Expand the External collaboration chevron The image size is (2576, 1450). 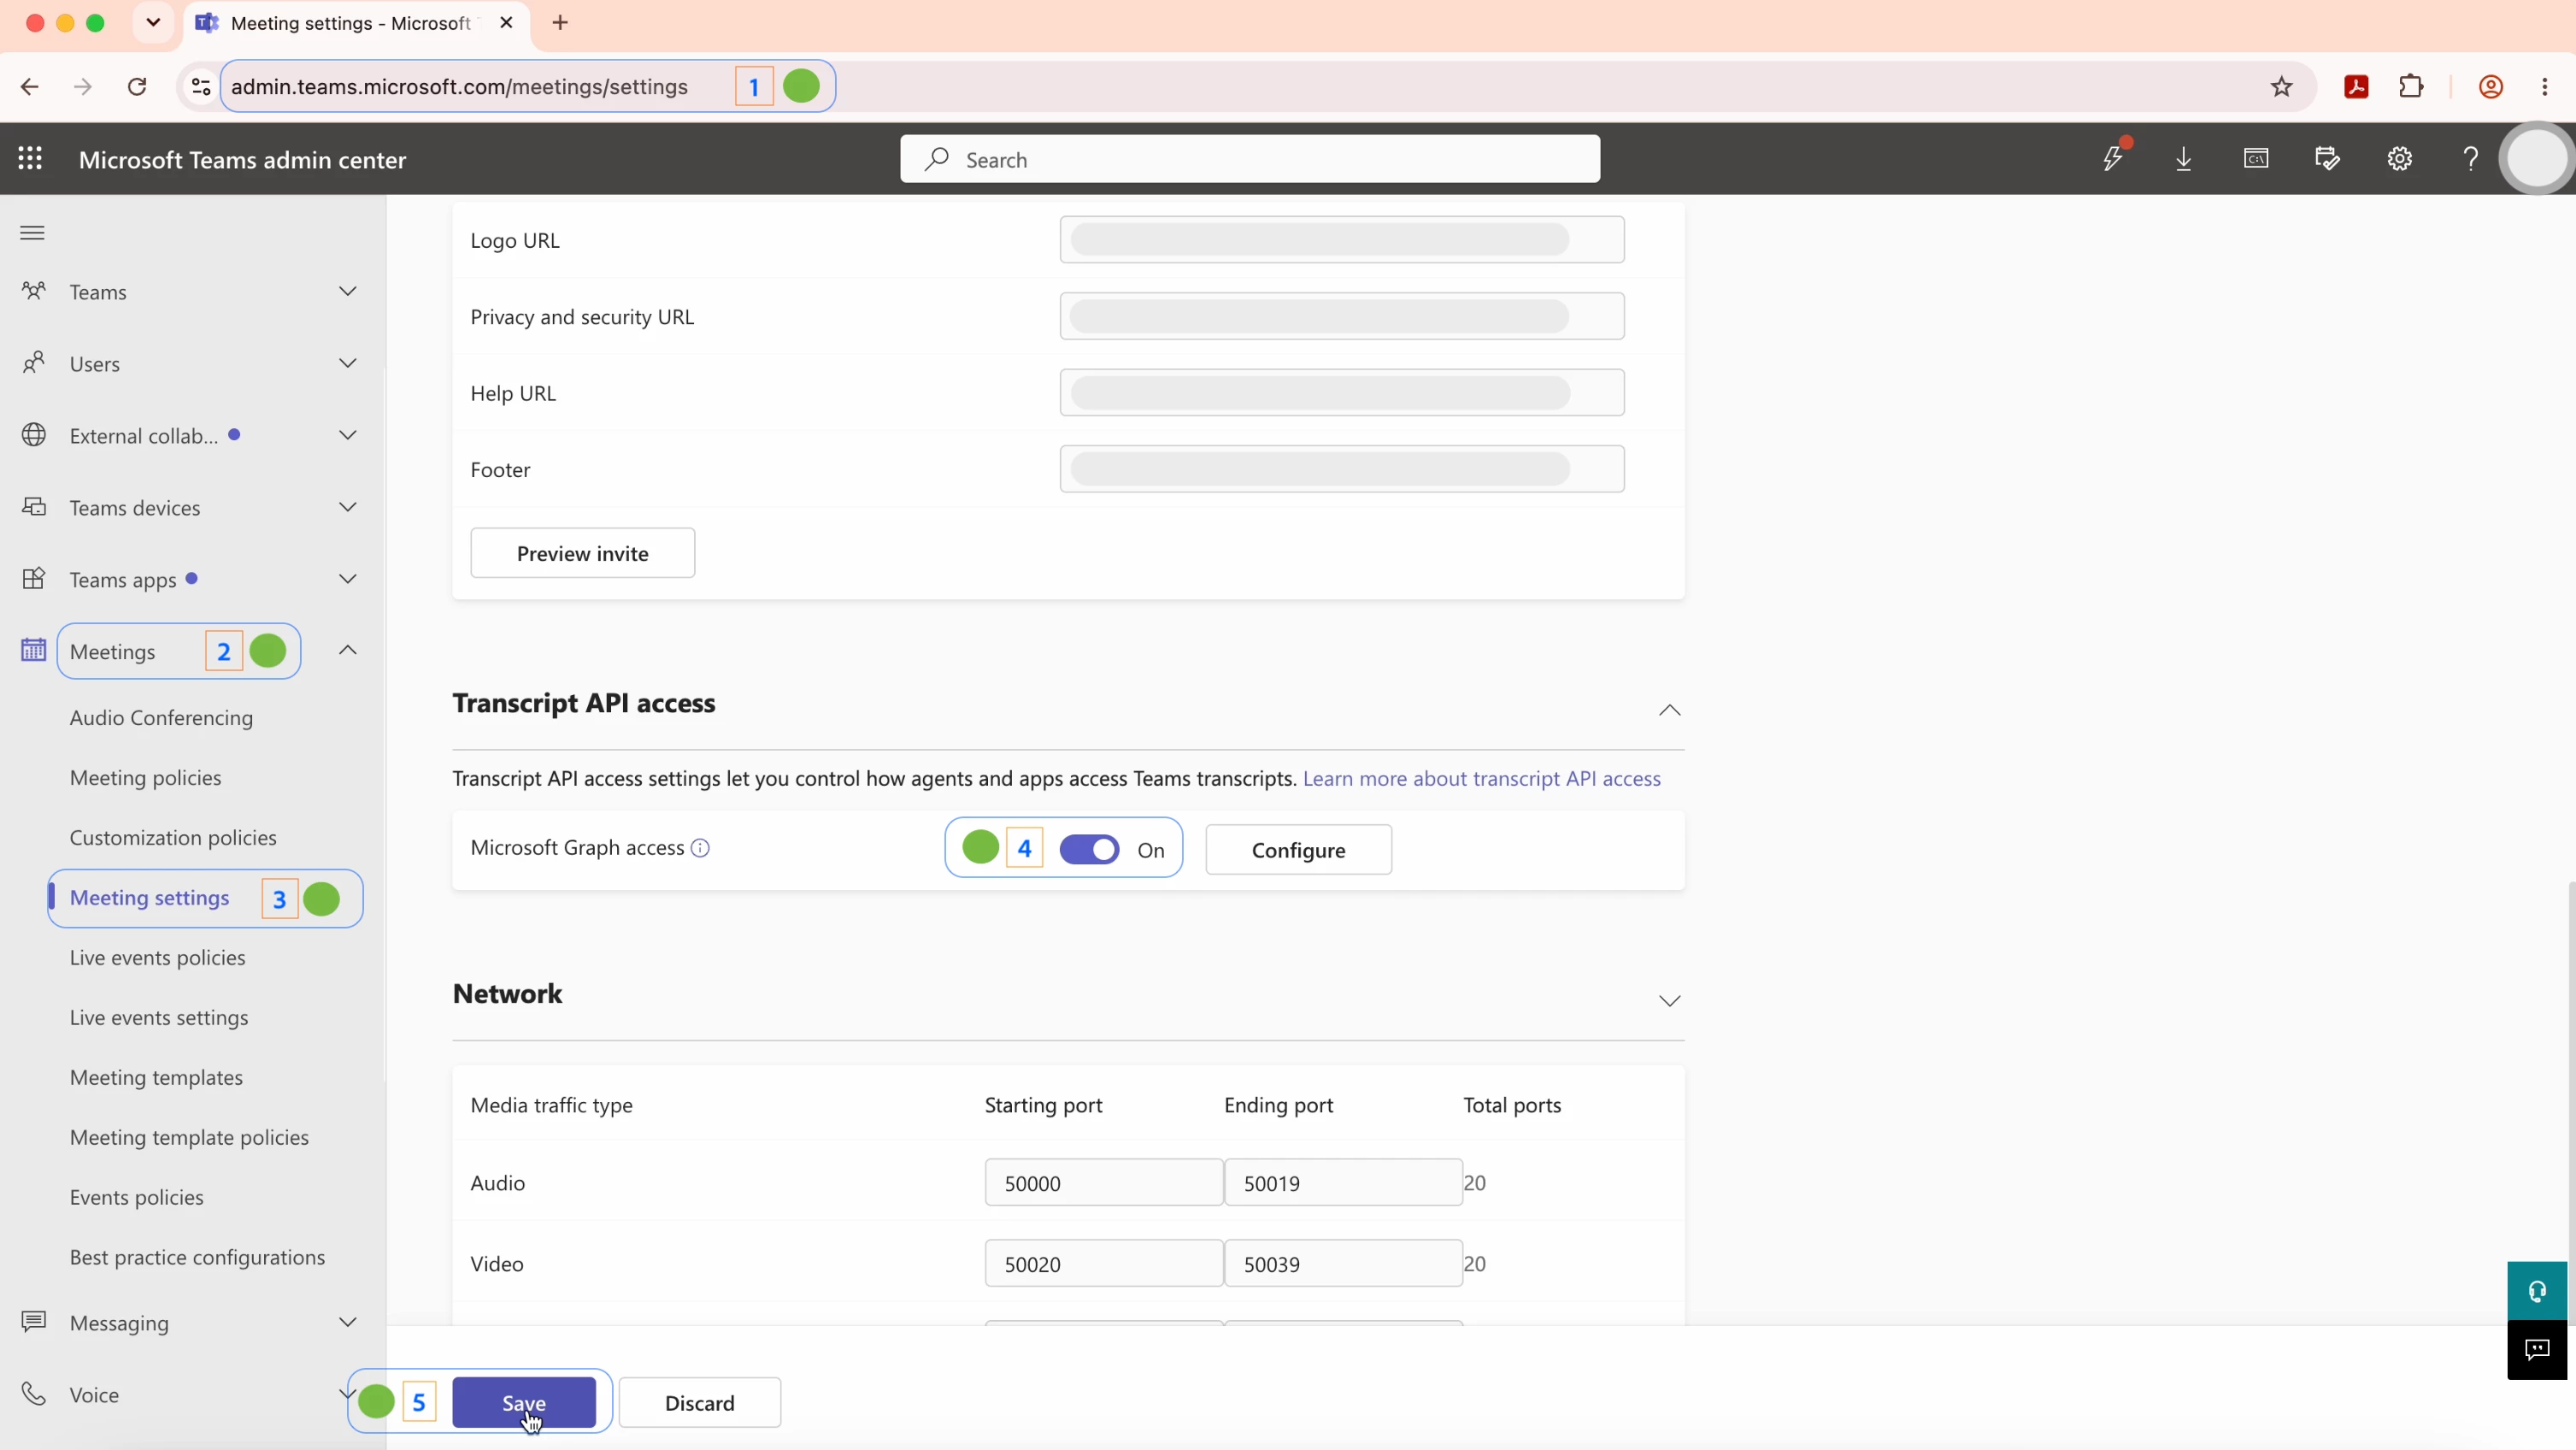[348, 435]
